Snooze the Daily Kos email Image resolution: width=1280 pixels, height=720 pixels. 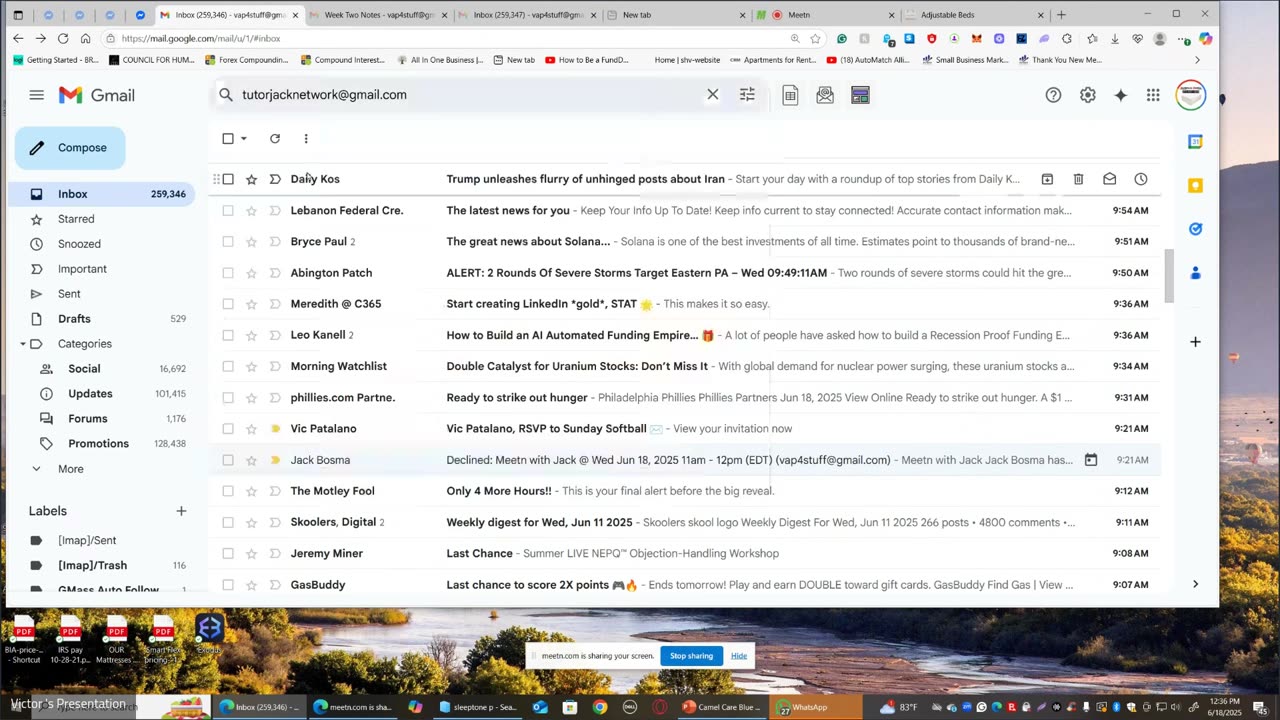[1141, 179]
